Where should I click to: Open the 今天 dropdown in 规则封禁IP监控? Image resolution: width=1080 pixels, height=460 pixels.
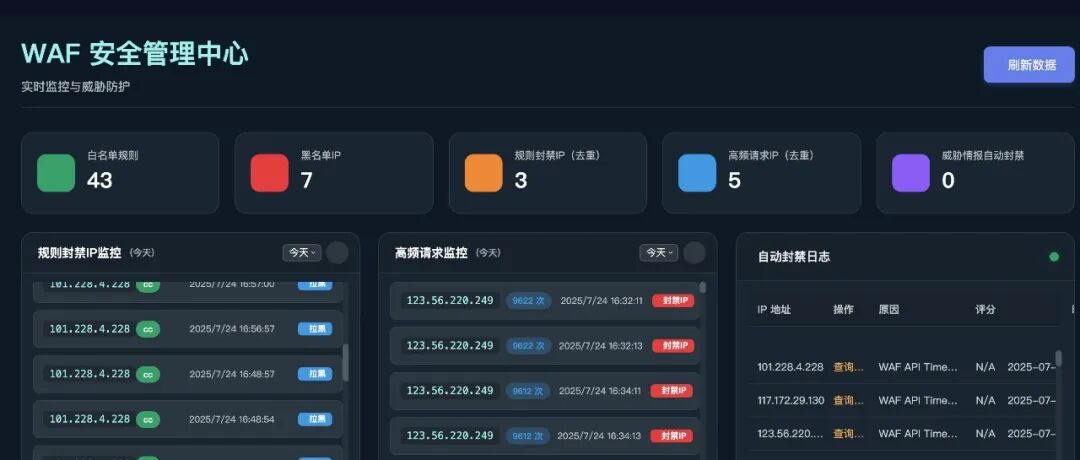click(x=302, y=253)
